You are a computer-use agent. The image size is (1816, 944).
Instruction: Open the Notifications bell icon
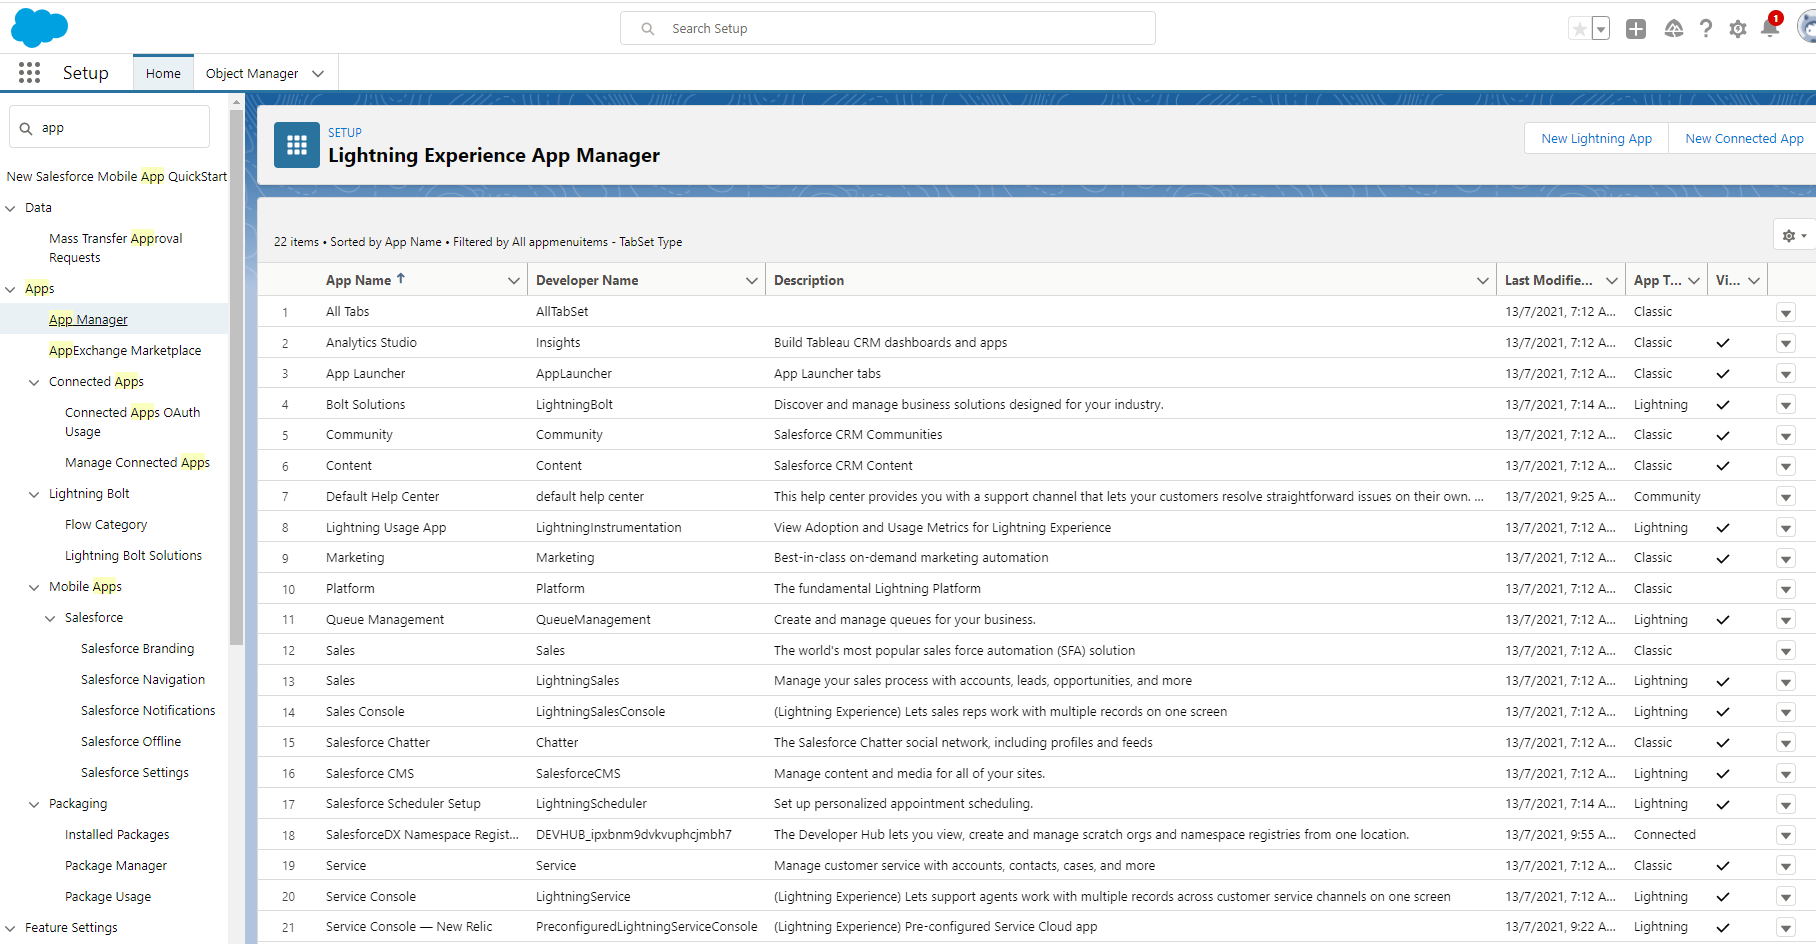[x=1770, y=27]
